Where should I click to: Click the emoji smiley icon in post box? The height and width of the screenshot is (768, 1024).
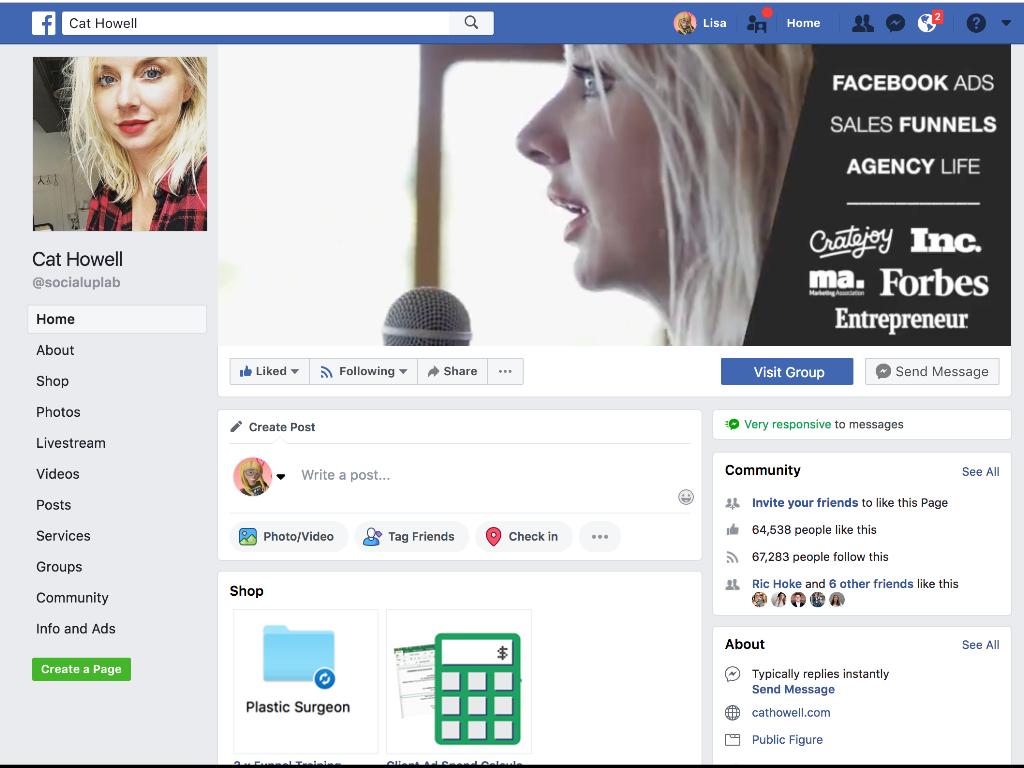pos(686,497)
